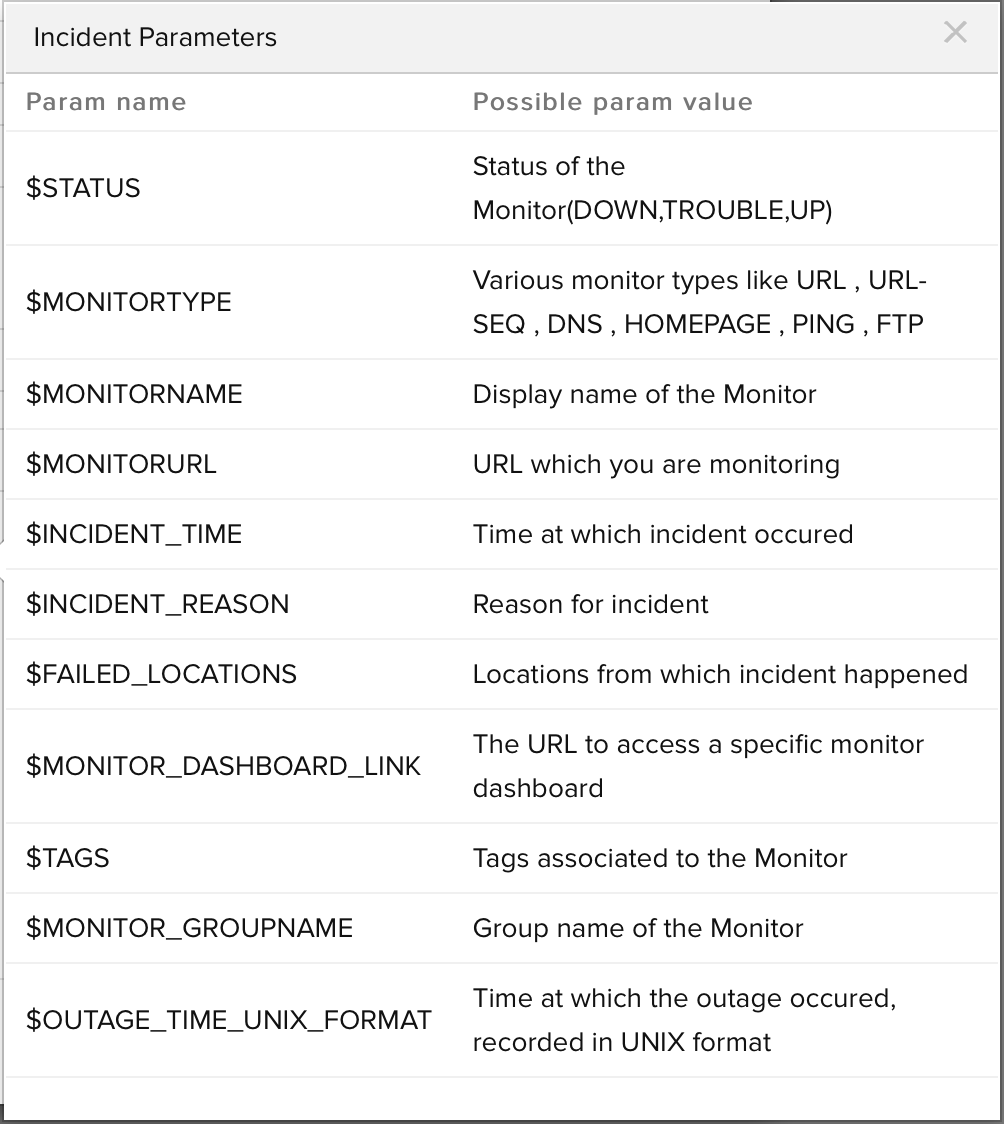Click the $INCIDENT_TIME parameter
Viewport: 1004px width, 1124px height.
pyautogui.click(x=134, y=534)
